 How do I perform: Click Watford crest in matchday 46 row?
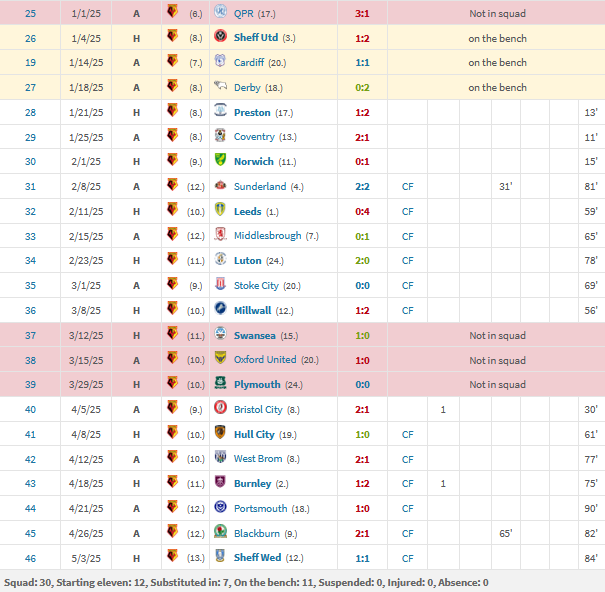click(172, 556)
